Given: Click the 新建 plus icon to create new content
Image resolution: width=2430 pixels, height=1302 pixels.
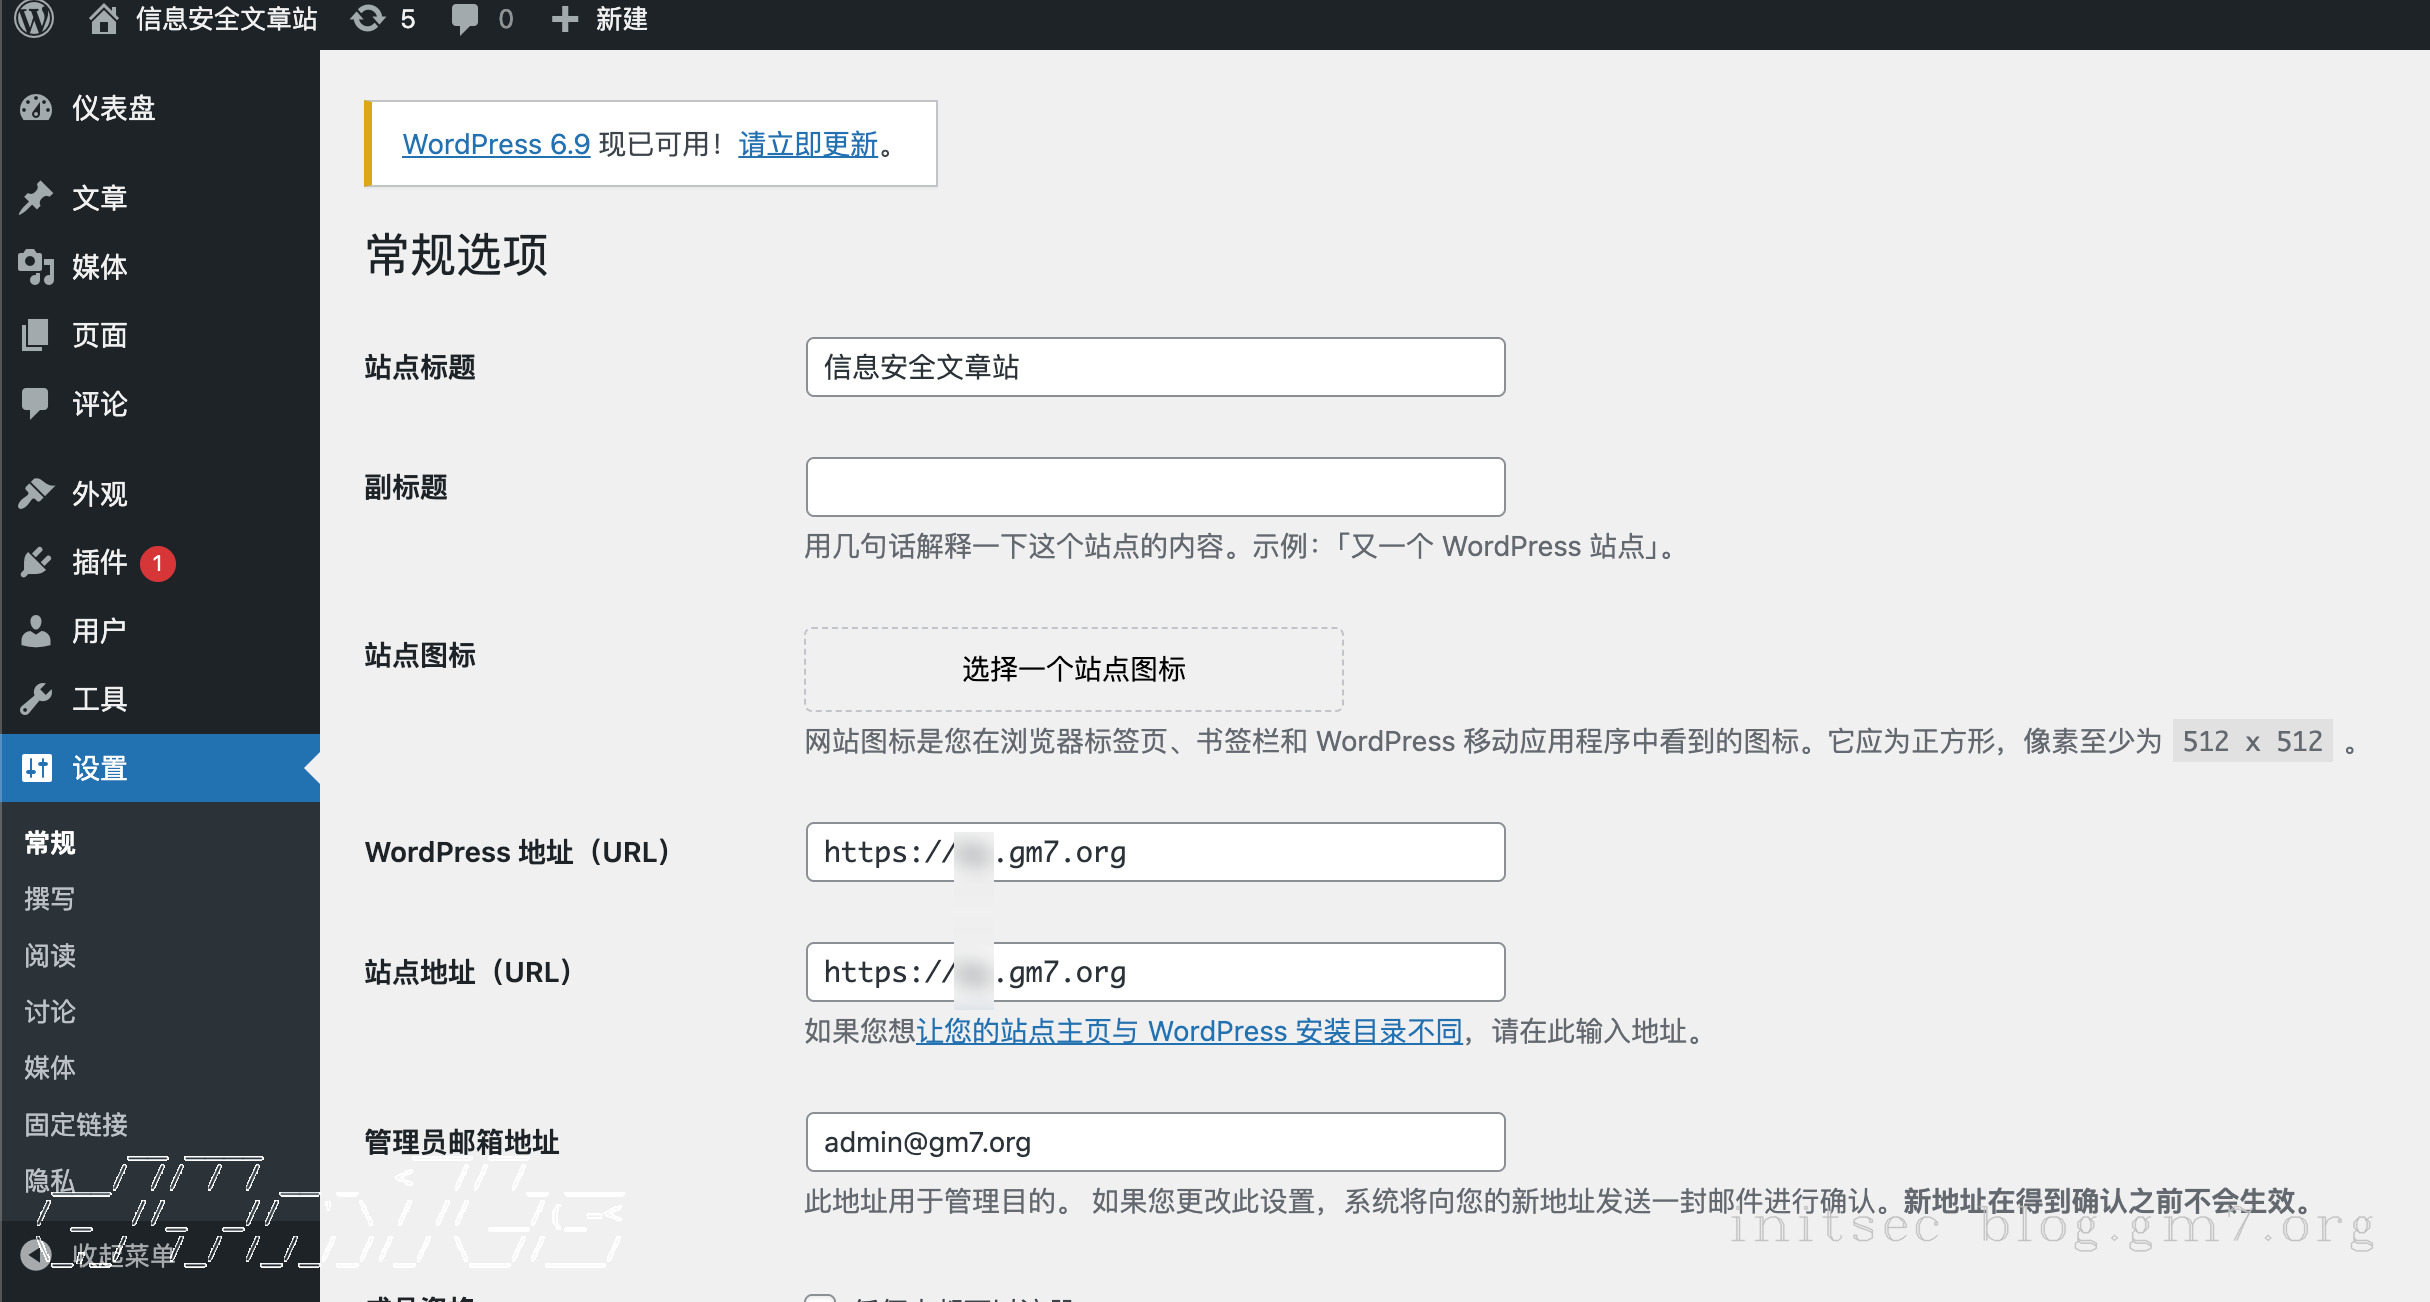Looking at the screenshot, I should (565, 18).
